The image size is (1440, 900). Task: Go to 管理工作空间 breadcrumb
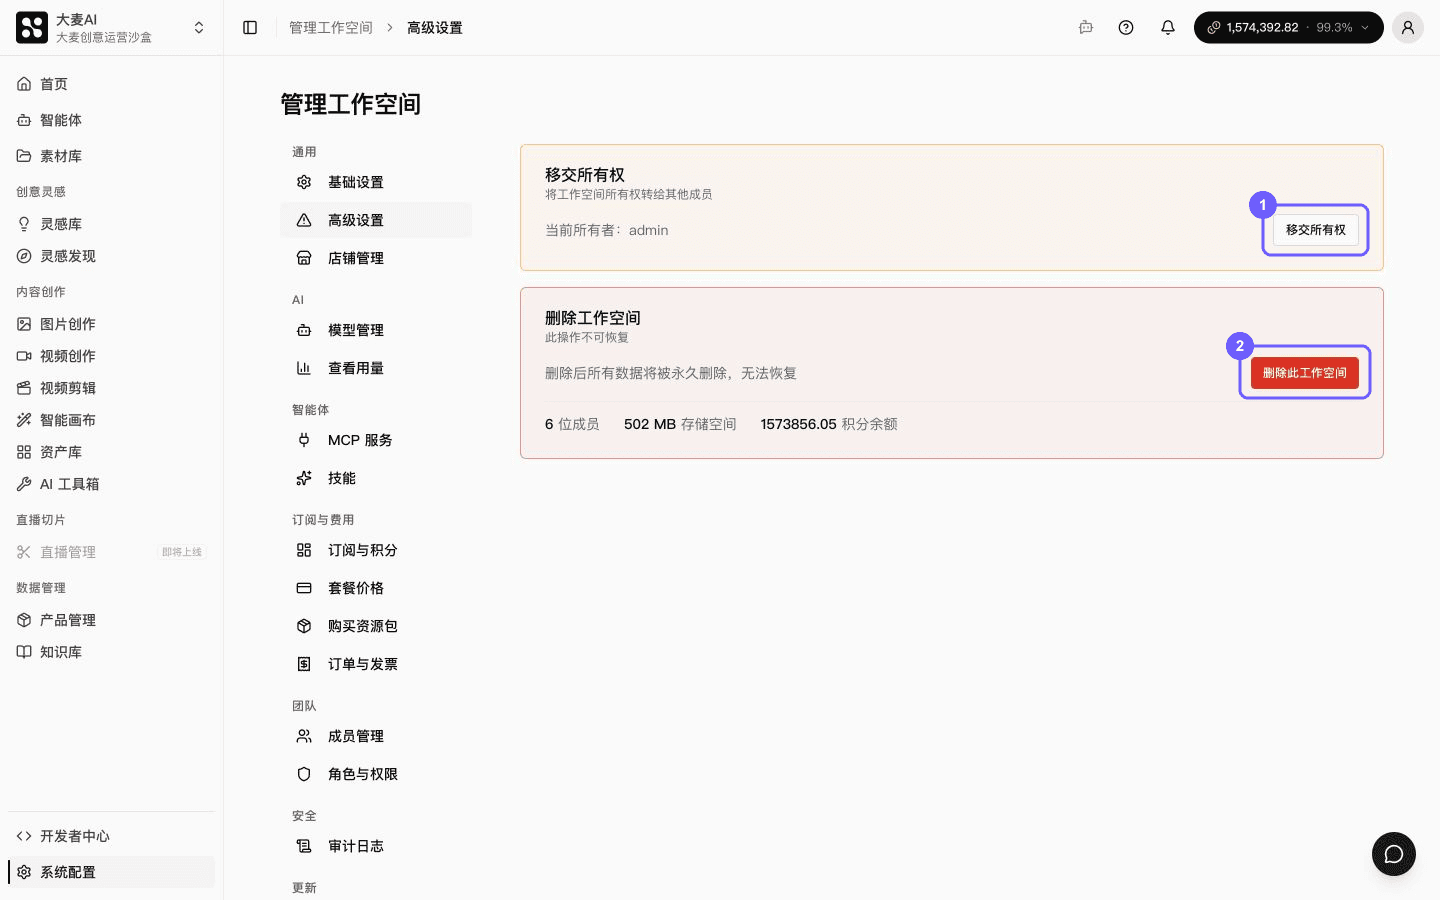pyautogui.click(x=330, y=28)
